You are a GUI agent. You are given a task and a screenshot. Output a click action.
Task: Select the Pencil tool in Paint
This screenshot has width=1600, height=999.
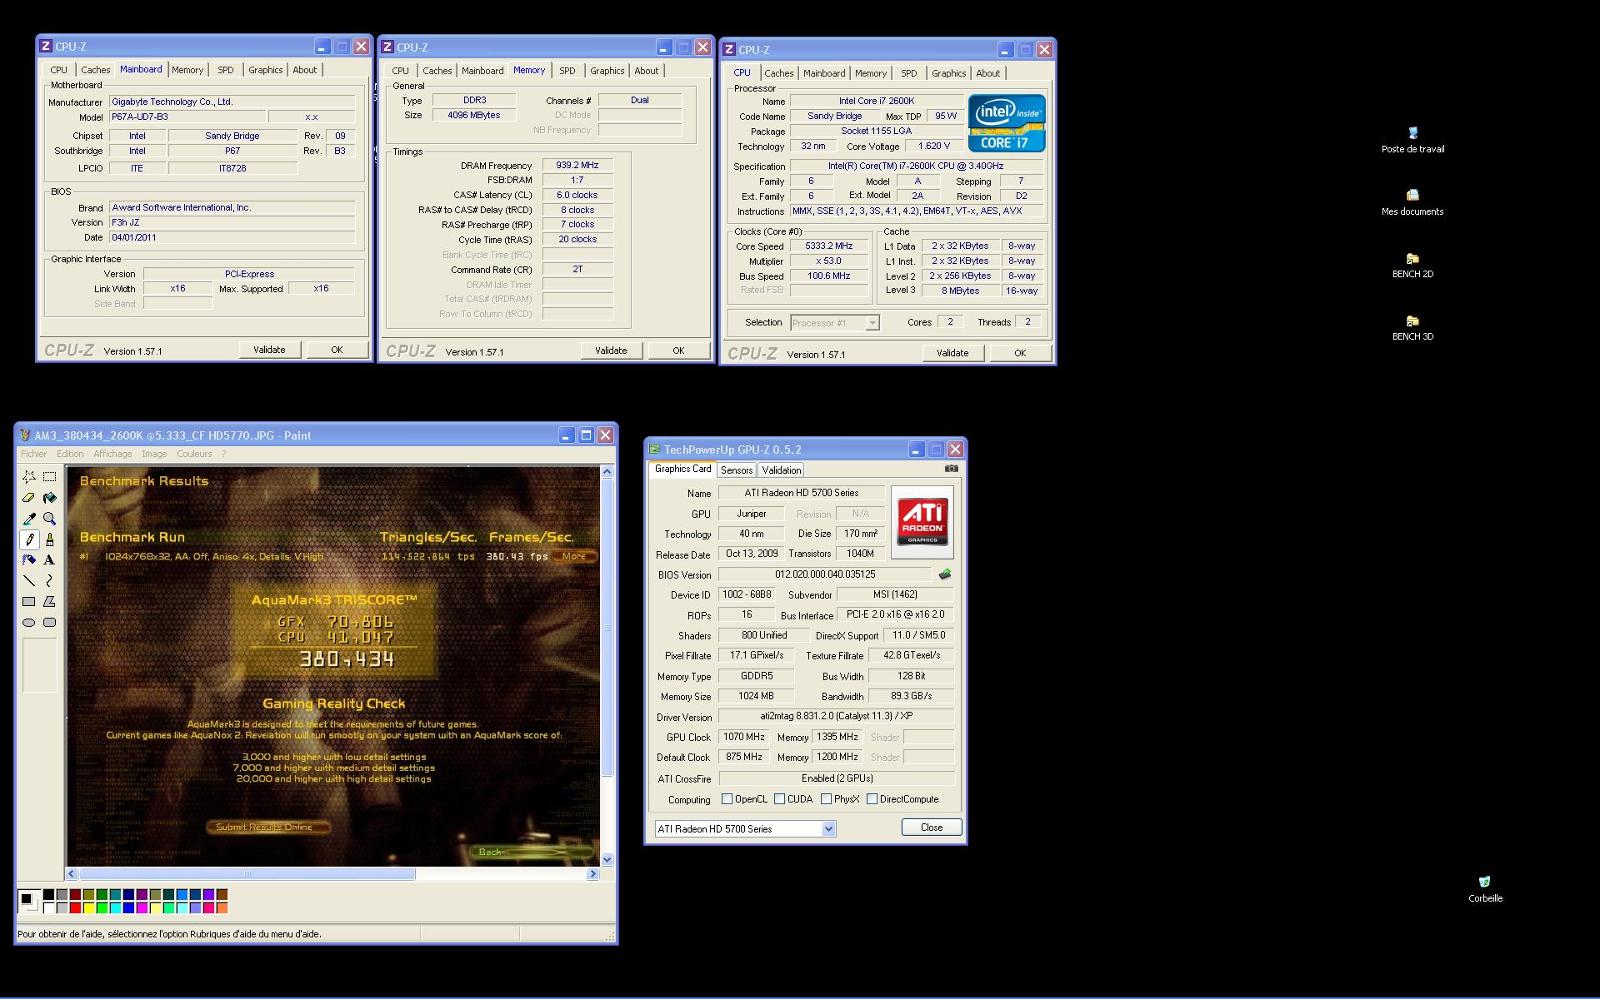29,539
